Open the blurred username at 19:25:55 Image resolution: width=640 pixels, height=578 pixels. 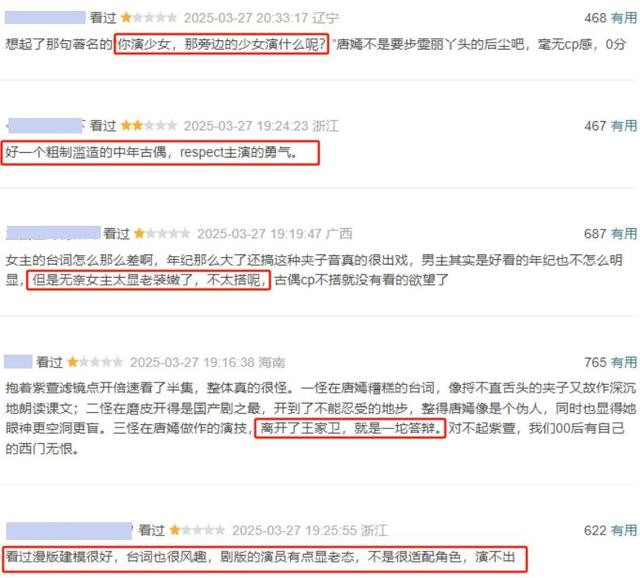coord(69,530)
